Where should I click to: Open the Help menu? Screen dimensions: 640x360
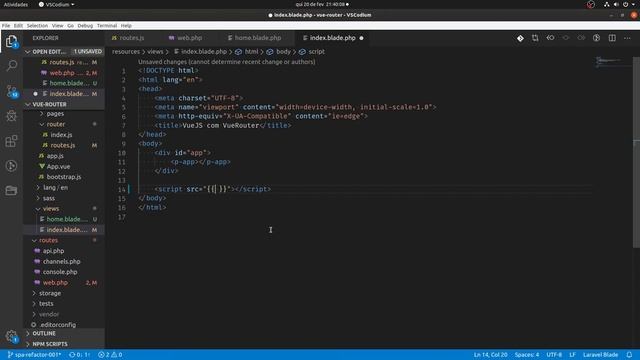pyautogui.click(x=126, y=25)
